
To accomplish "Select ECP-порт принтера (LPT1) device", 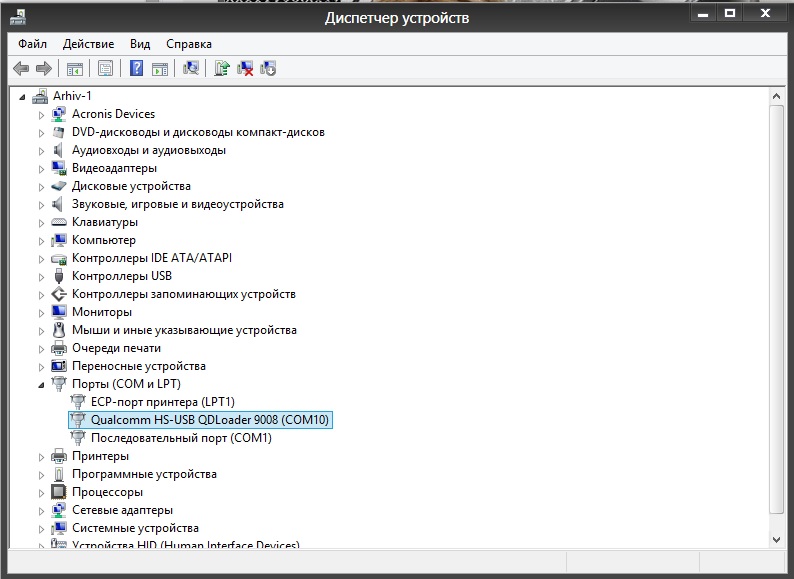I will click(163, 402).
